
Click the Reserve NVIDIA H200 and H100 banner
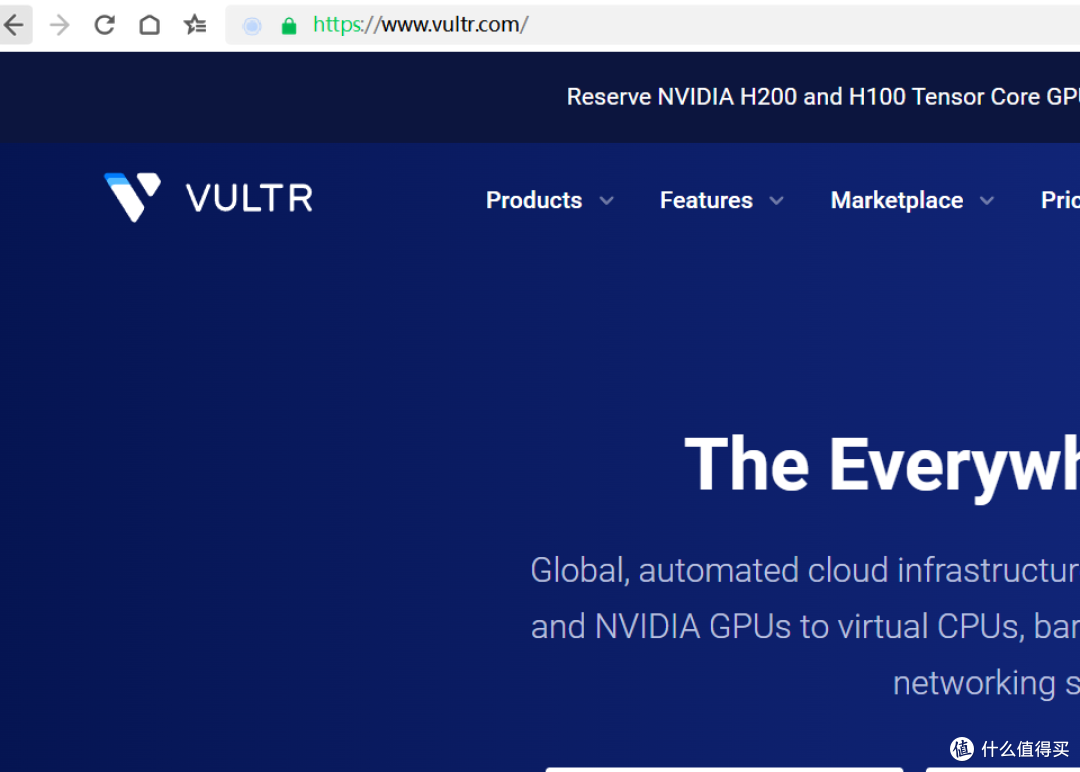[x=823, y=96]
